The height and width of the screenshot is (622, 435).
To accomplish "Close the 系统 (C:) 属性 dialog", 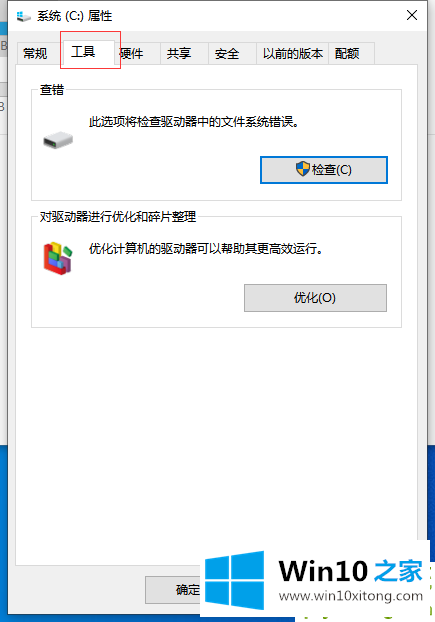I will click(412, 15).
